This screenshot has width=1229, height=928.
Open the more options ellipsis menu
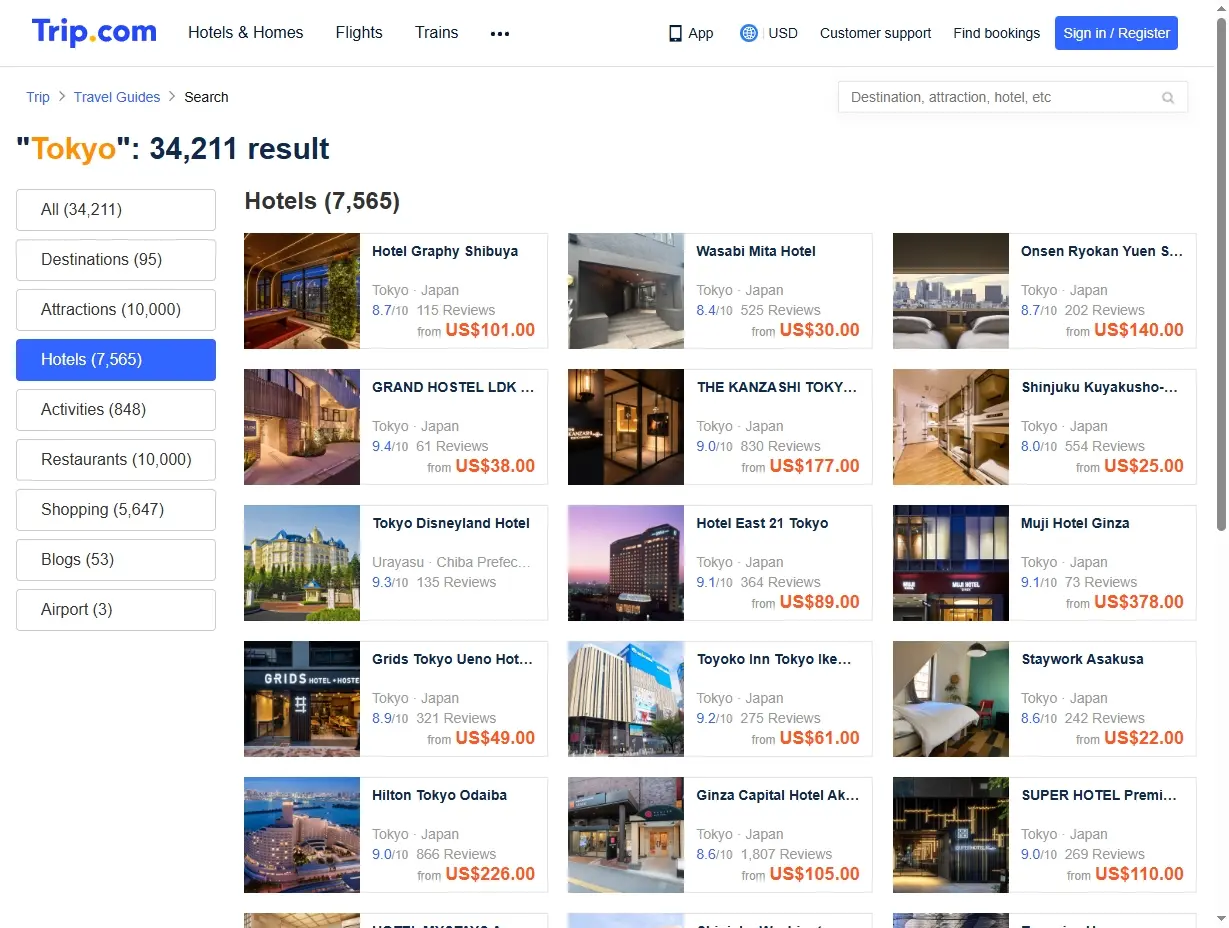[500, 33]
